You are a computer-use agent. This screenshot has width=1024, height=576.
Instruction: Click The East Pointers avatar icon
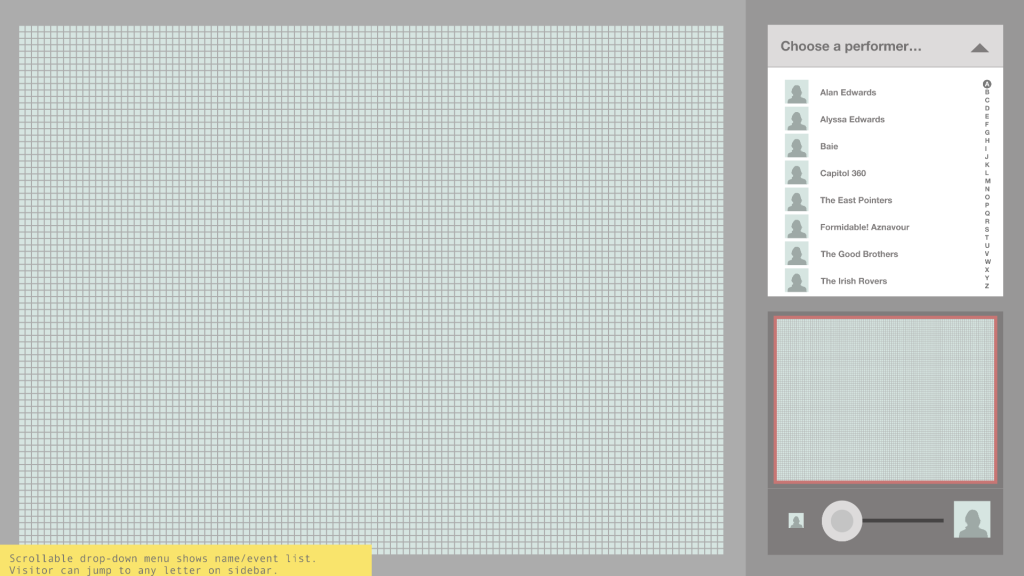pyautogui.click(x=796, y=200)
